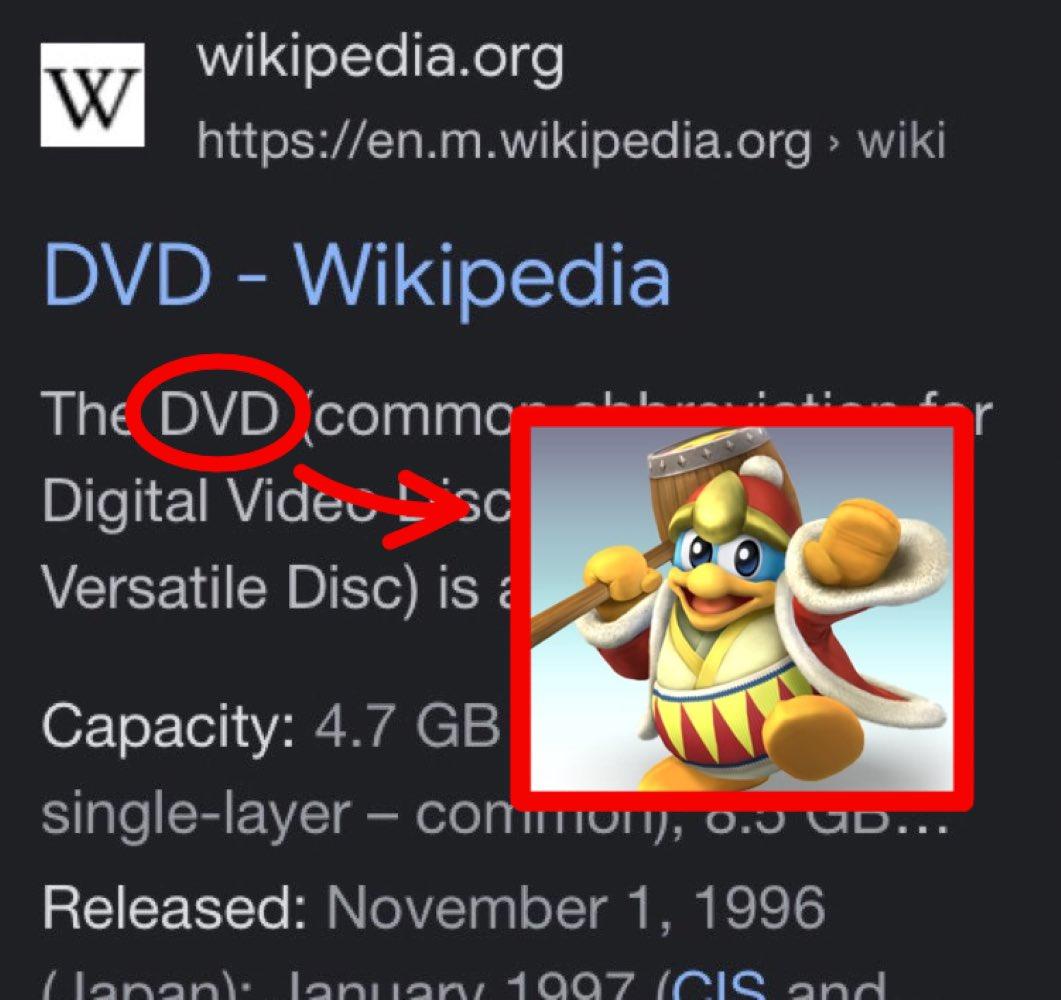Open the wikipedia.org site name
1061x1000 pixels.
pos(380,58)
